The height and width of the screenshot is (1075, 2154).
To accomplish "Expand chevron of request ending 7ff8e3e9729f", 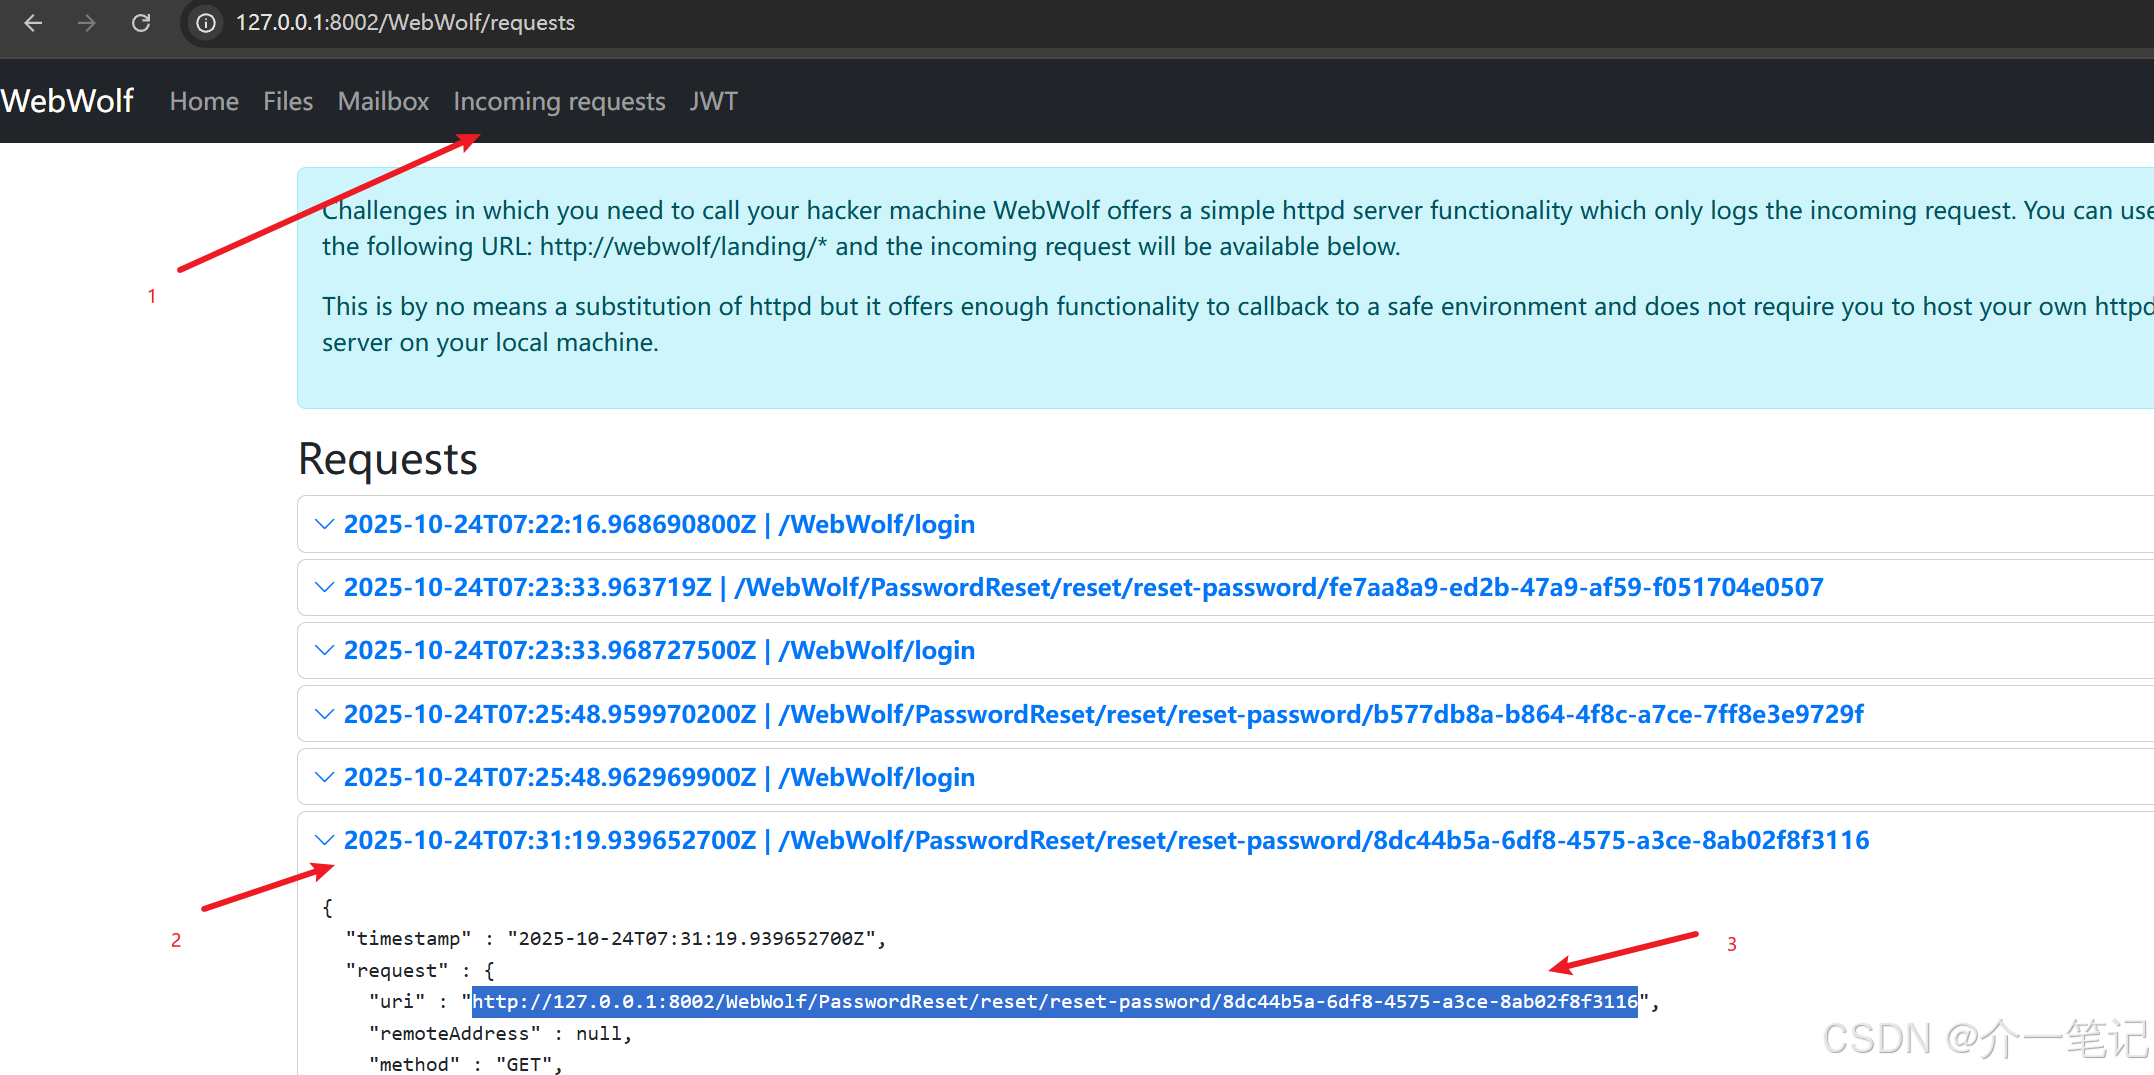I will point(323,714).
